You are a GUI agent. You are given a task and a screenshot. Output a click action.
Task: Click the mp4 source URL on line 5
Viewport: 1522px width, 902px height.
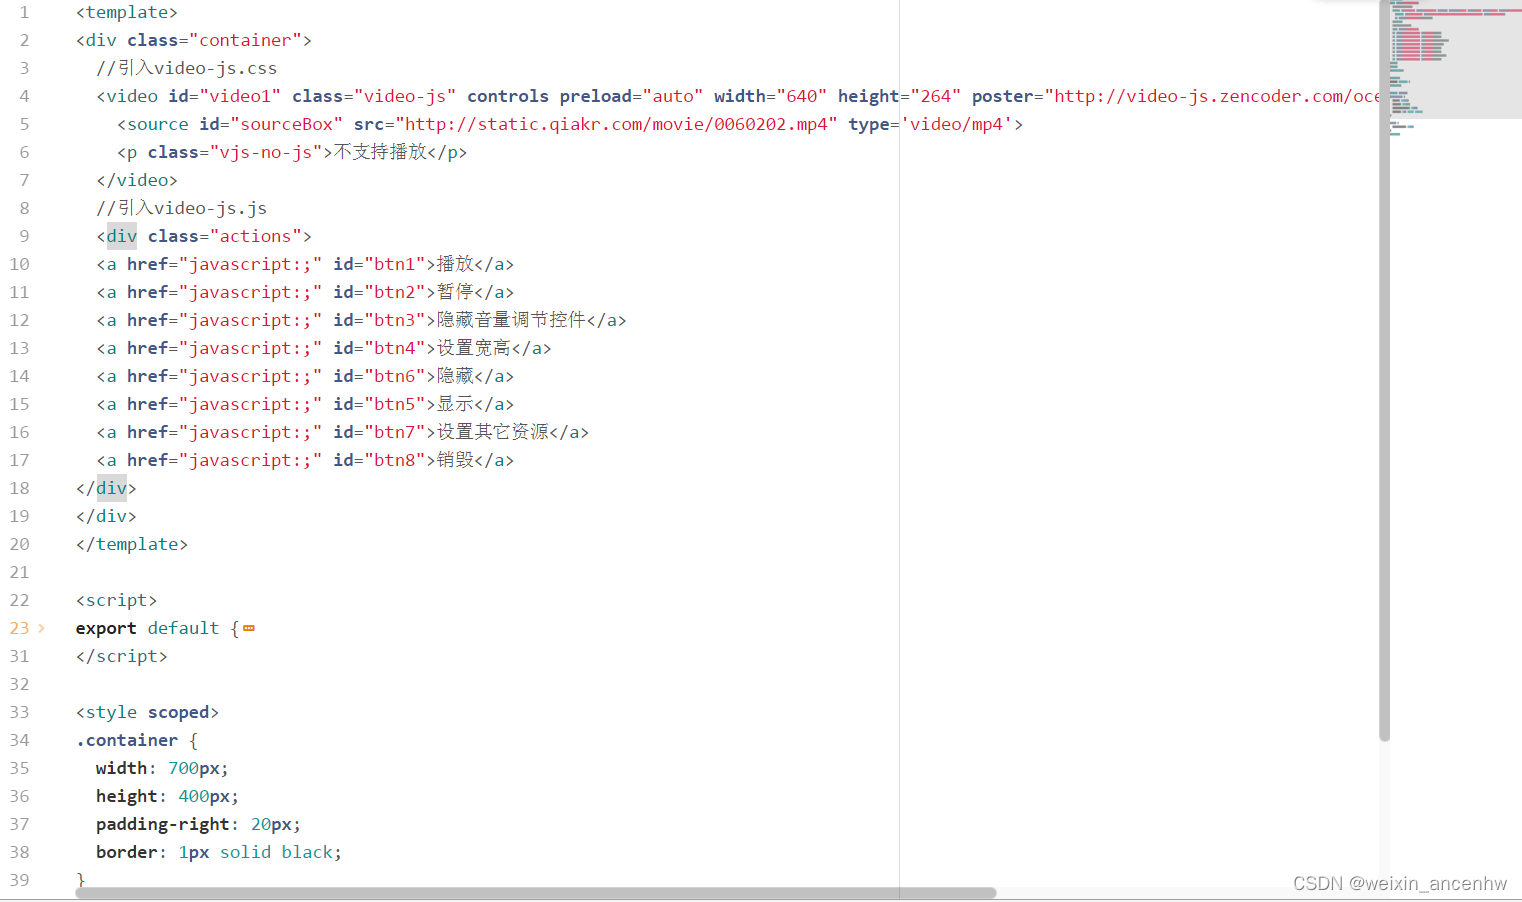tap(617, 124)
